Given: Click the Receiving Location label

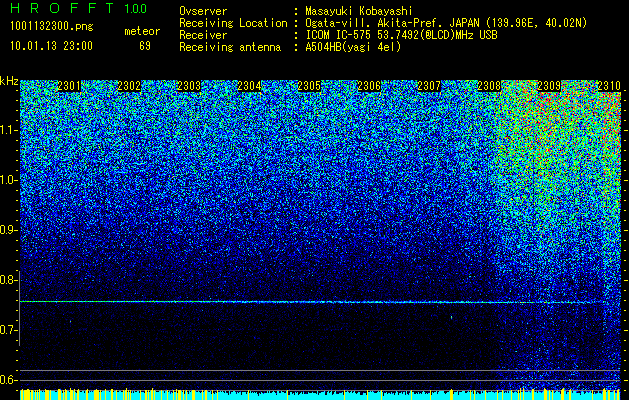Looking at the screenshot, I should [233, 23].
